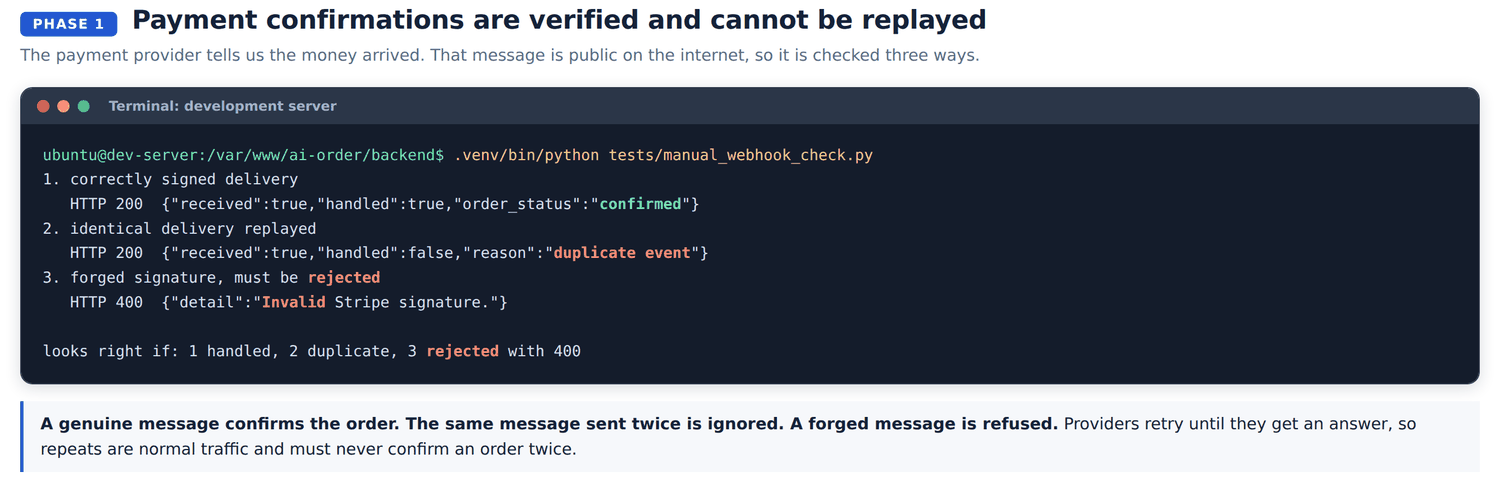
Task: Click the duplicate event reason text
Action: tap(622, 253)
